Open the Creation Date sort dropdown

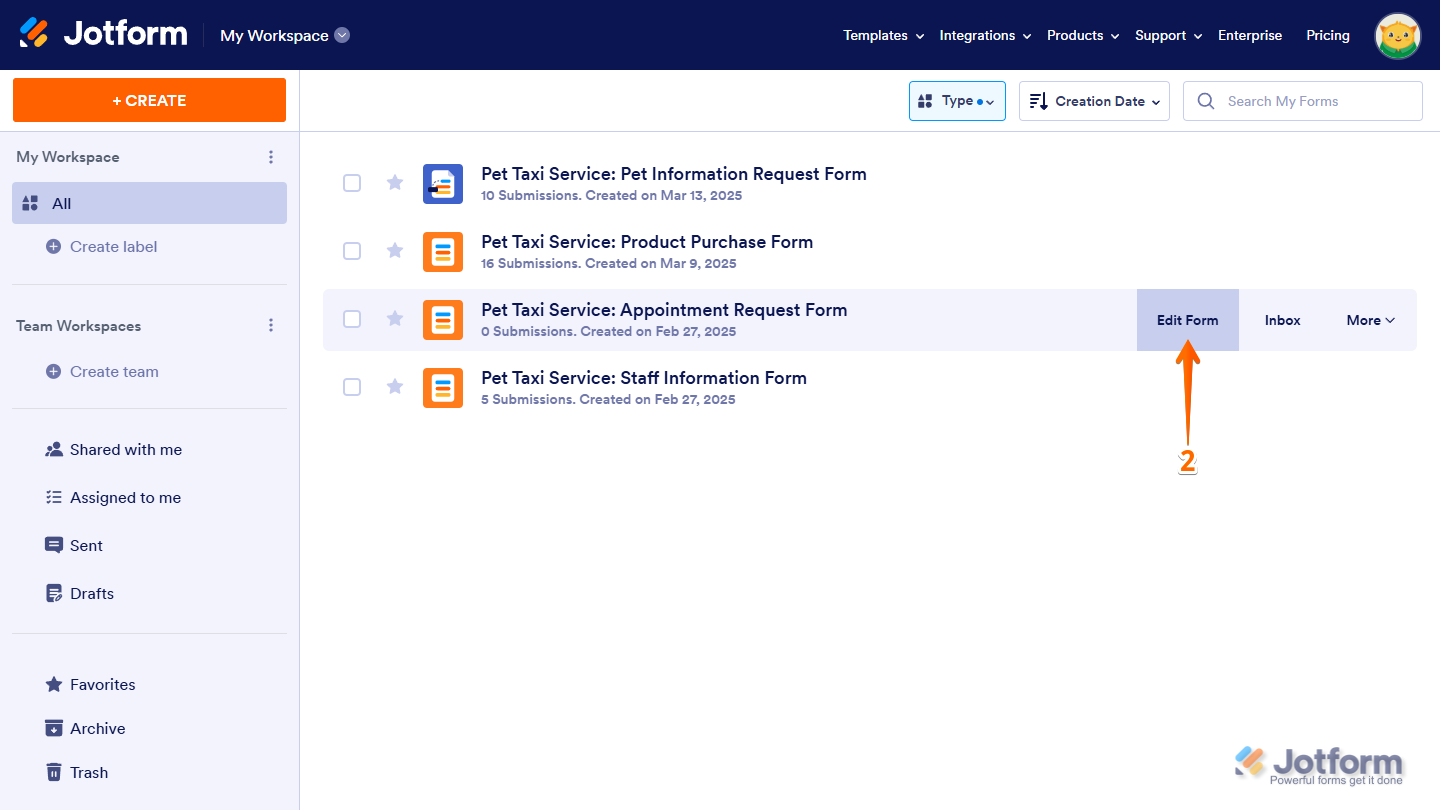(1094, 101)
